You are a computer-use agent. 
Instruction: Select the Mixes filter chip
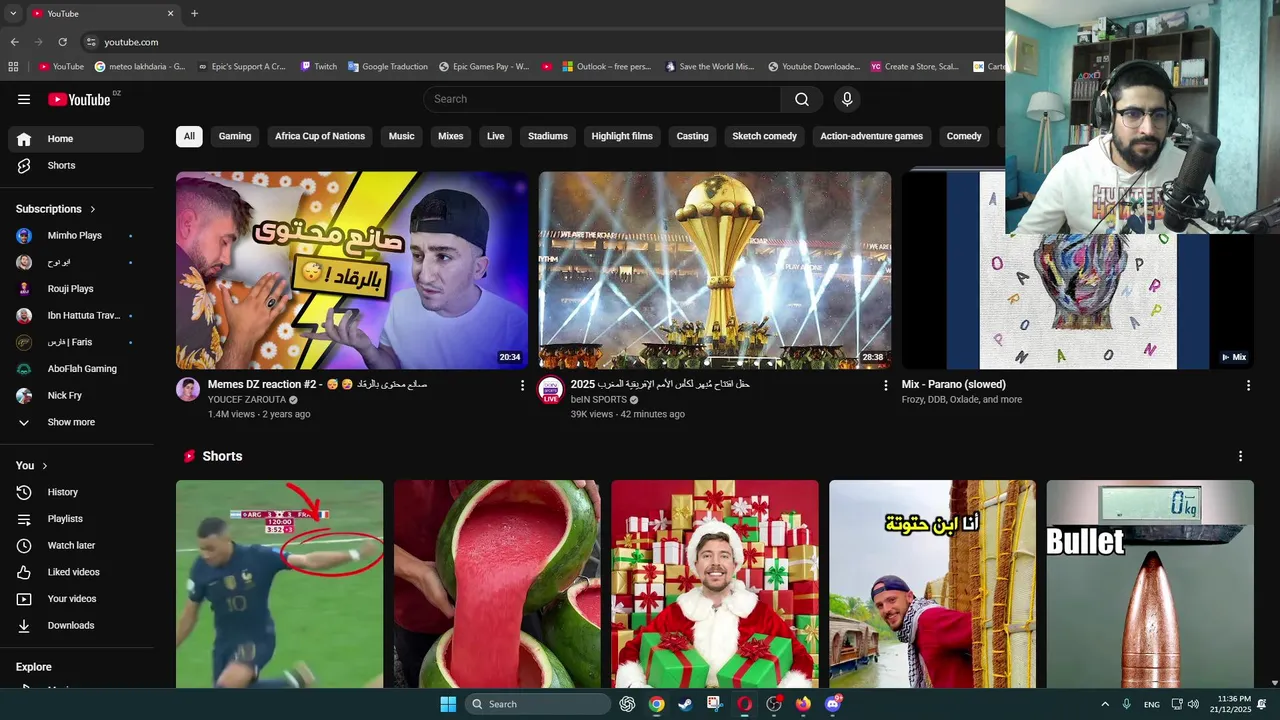tap(451, 136)
